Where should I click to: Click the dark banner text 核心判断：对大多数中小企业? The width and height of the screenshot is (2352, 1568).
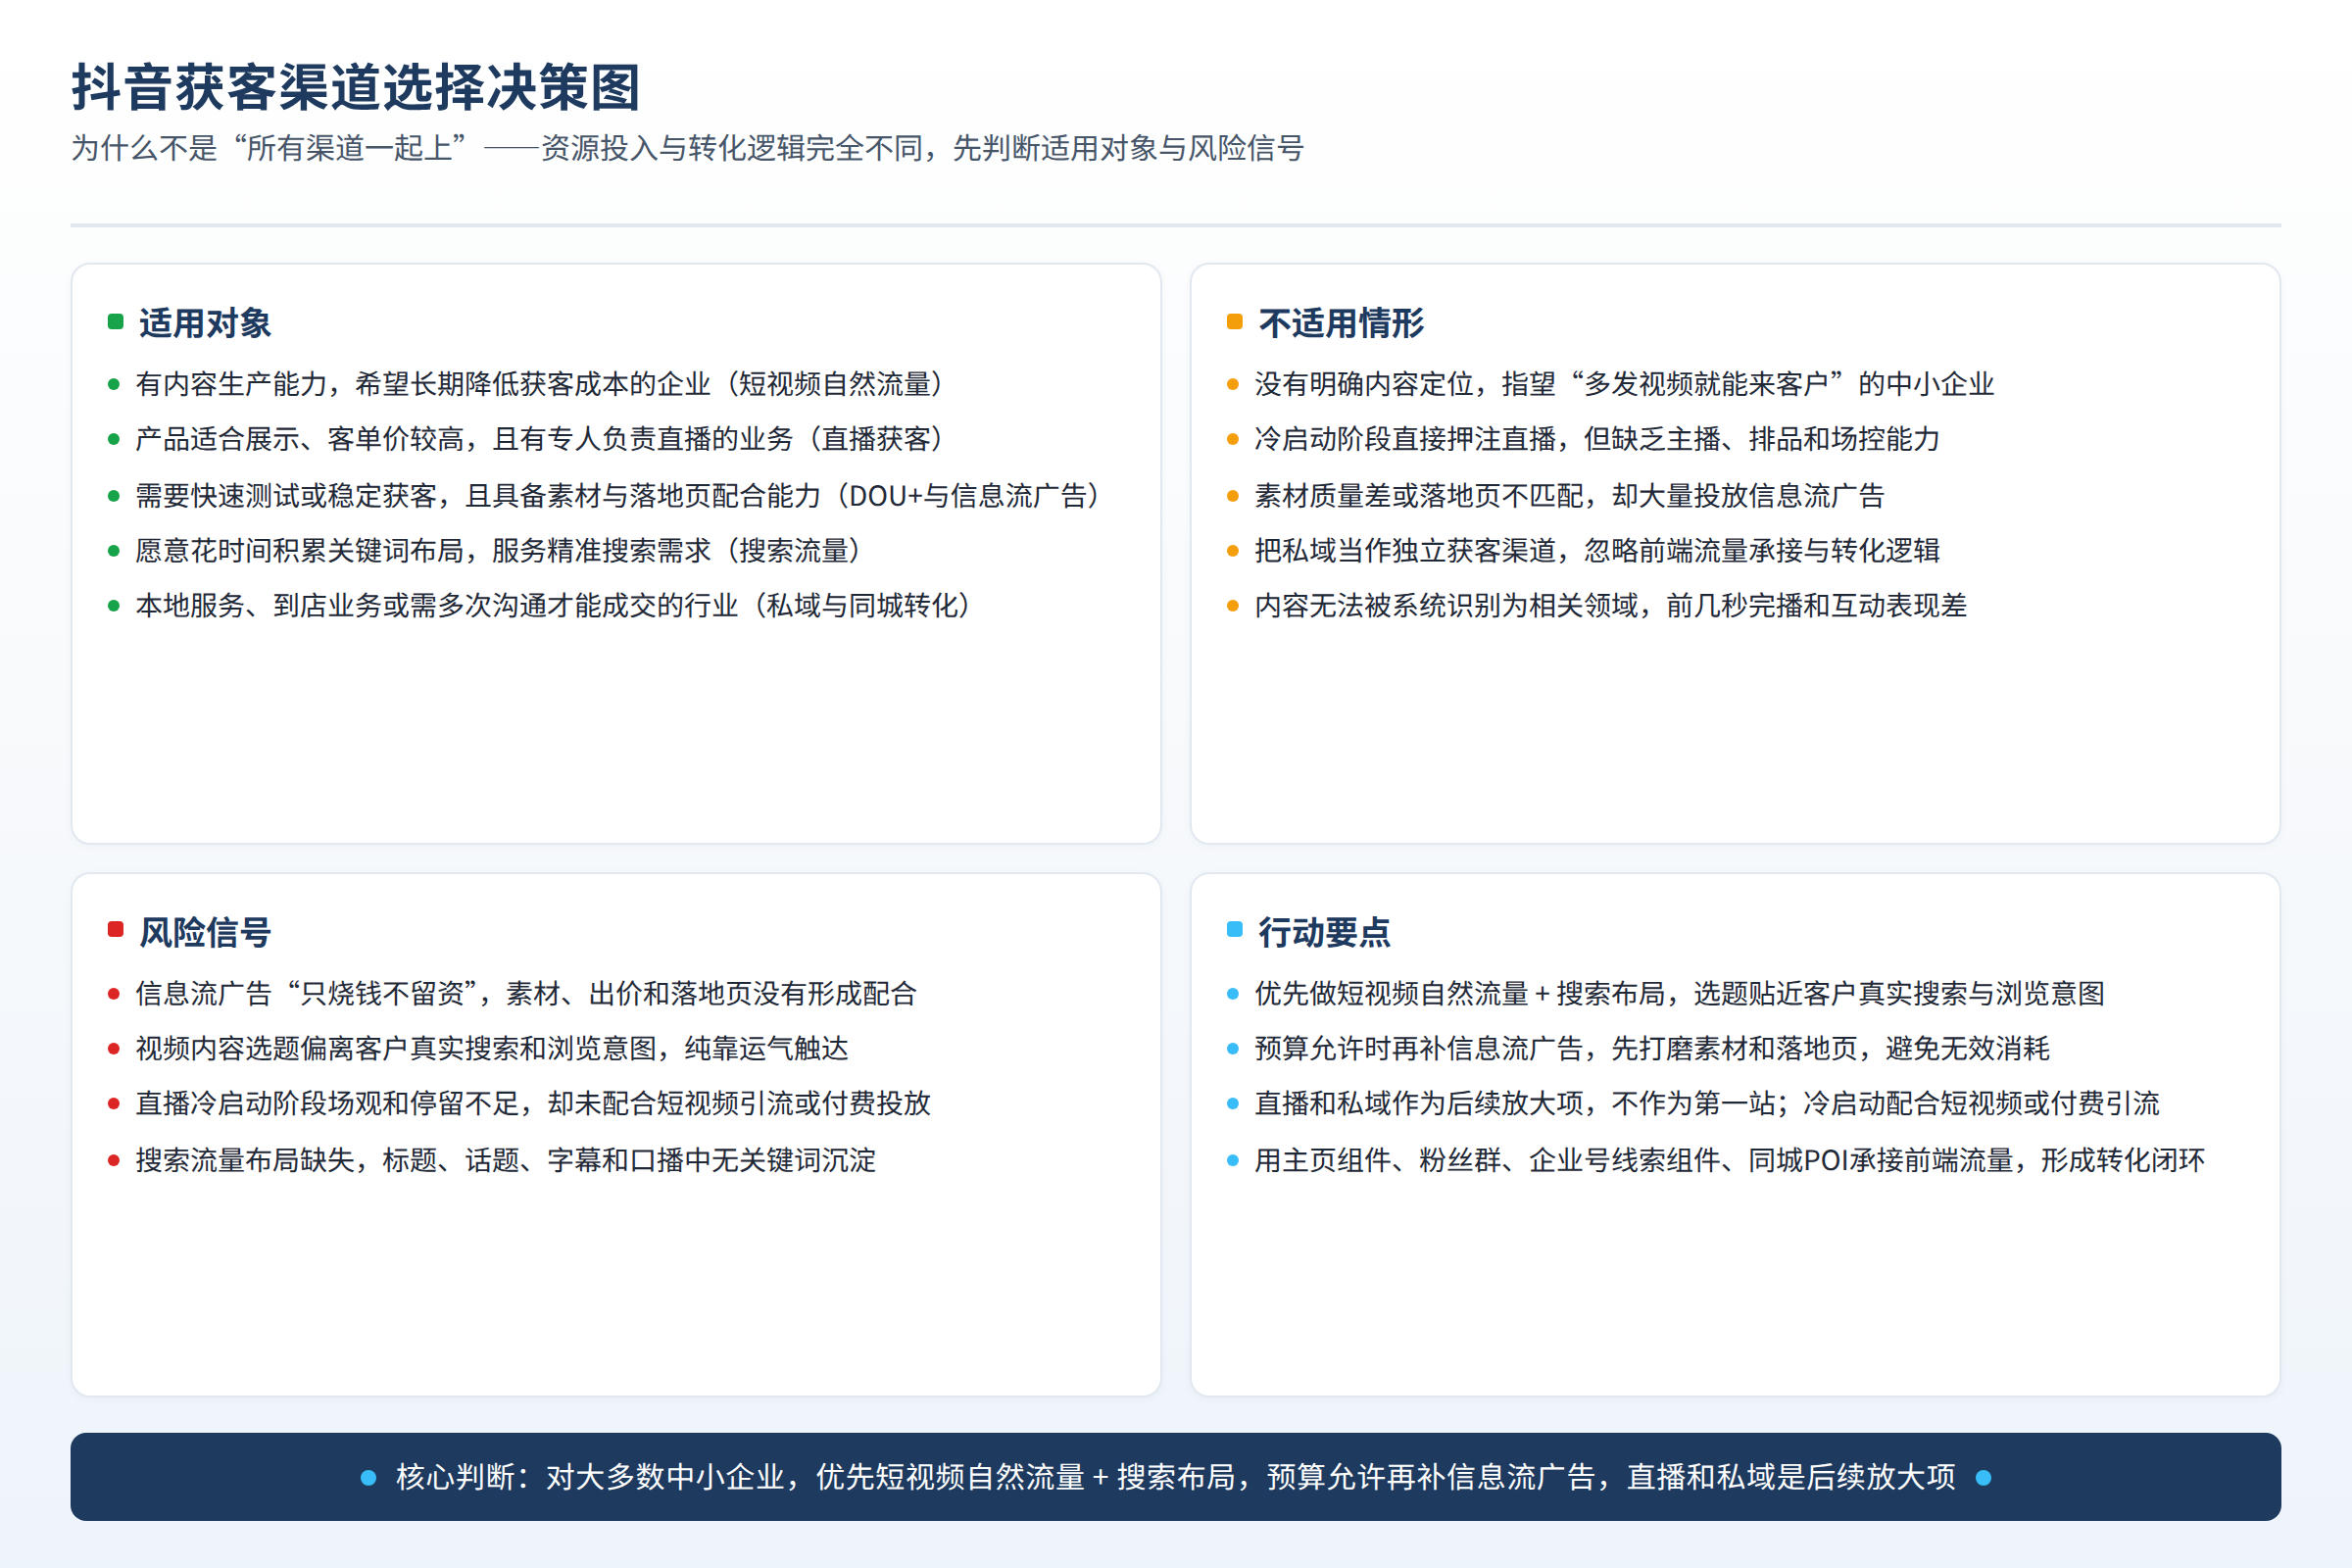point(1176,1477)
